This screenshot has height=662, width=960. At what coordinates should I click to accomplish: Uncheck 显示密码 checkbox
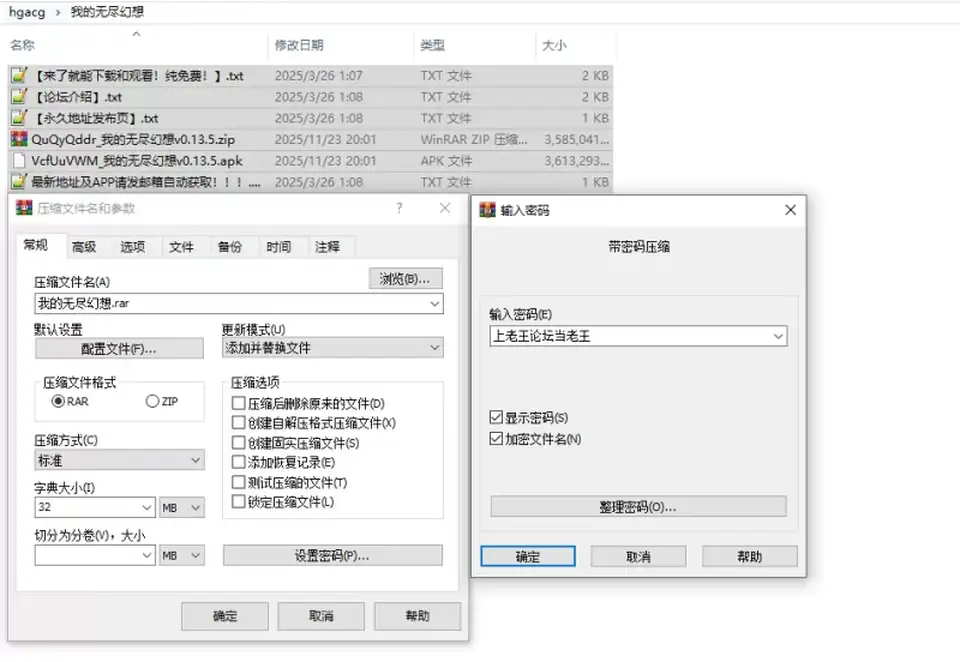pyautogui.click(x=497, y=418)
